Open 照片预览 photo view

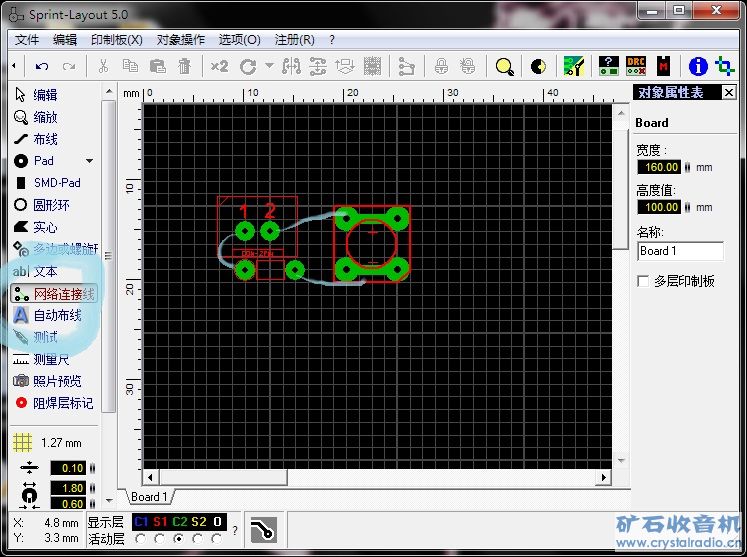[48, 381]
